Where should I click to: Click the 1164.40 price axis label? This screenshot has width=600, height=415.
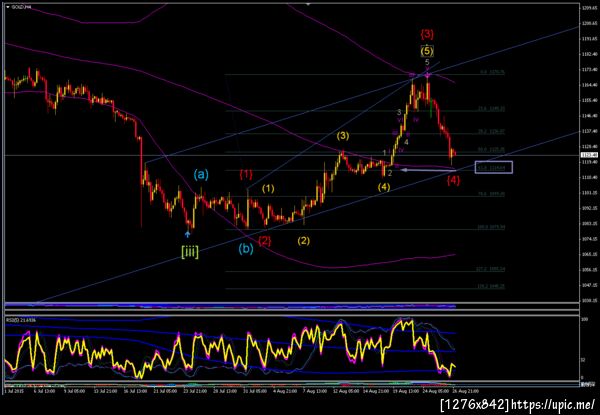click(589, 85)
